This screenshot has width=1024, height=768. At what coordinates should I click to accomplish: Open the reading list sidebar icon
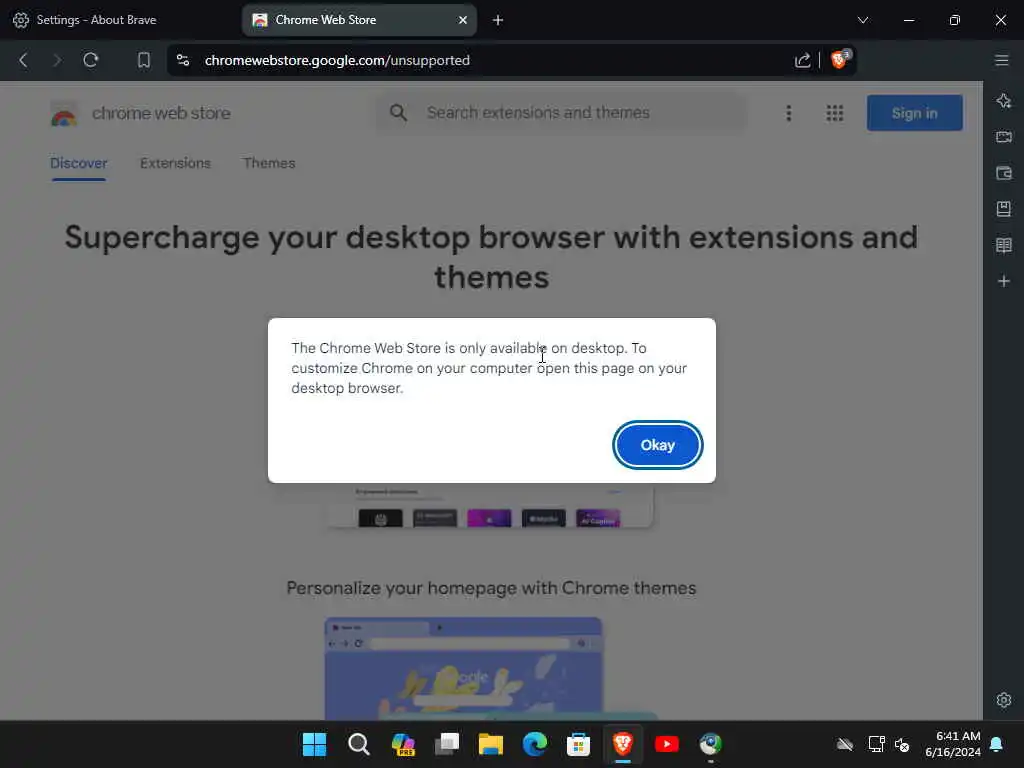1004,245
